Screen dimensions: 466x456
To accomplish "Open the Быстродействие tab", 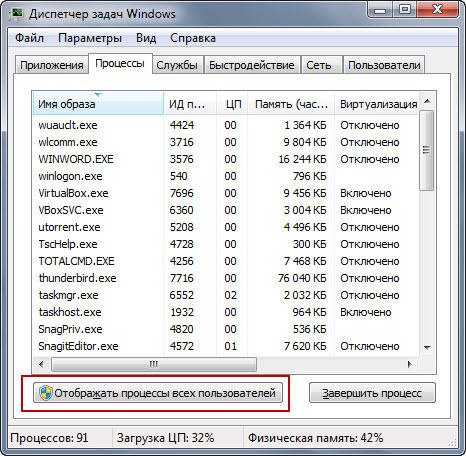I will point(252,65).
